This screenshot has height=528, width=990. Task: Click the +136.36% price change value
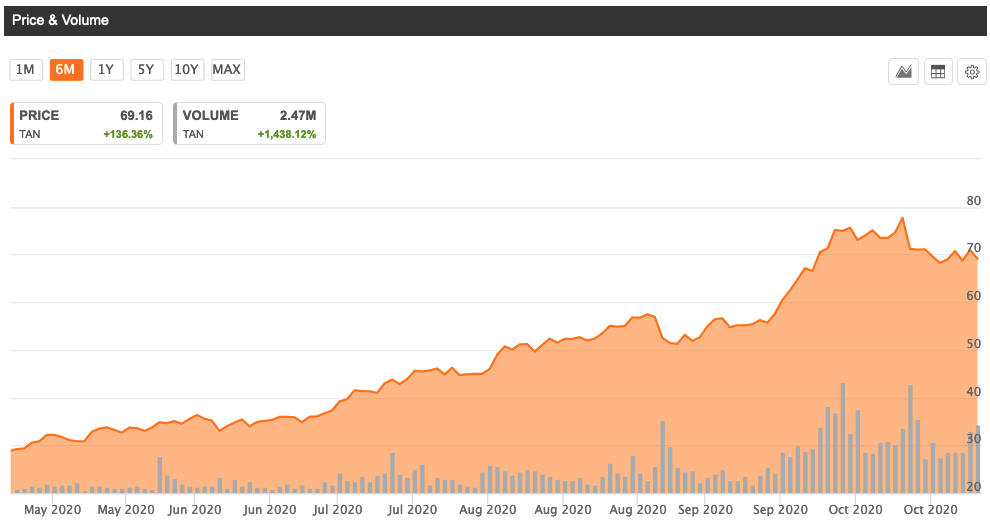pos(128,134)
